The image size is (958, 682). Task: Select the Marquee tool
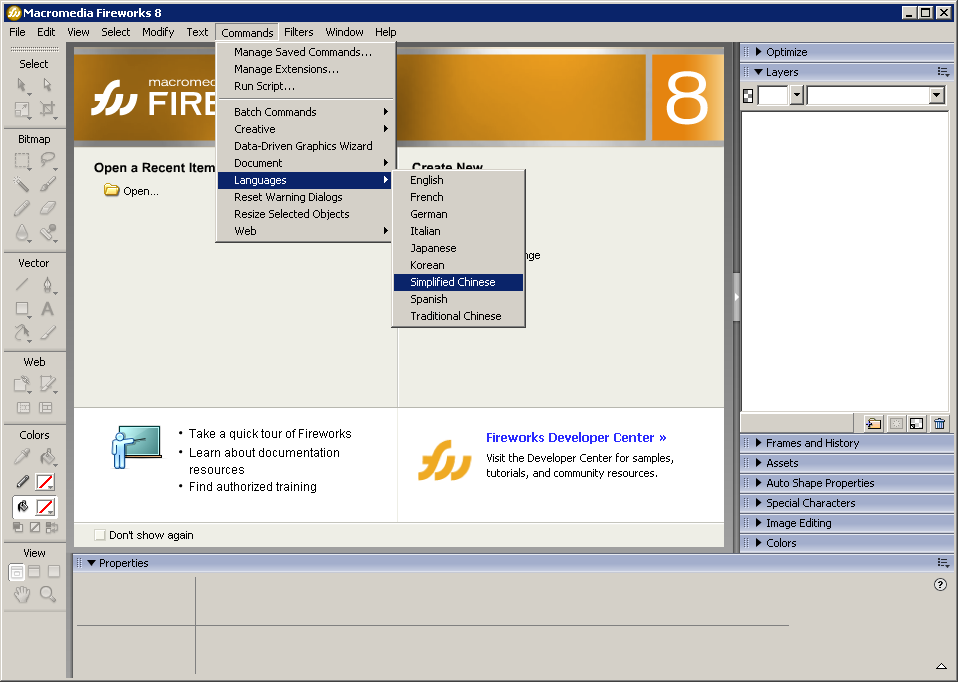point(22,160)
